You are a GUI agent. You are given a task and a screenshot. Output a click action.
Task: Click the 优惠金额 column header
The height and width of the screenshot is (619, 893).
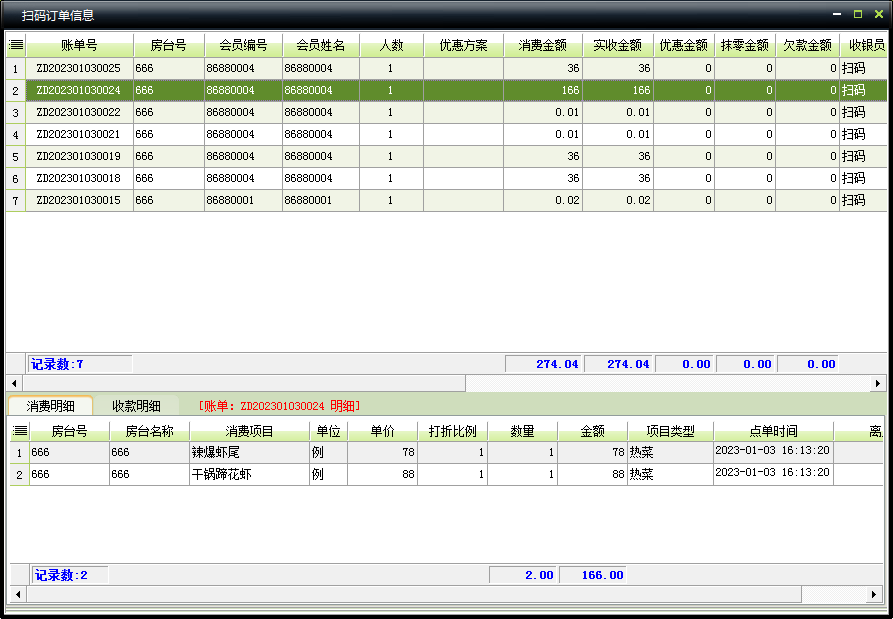coord(683,45)
